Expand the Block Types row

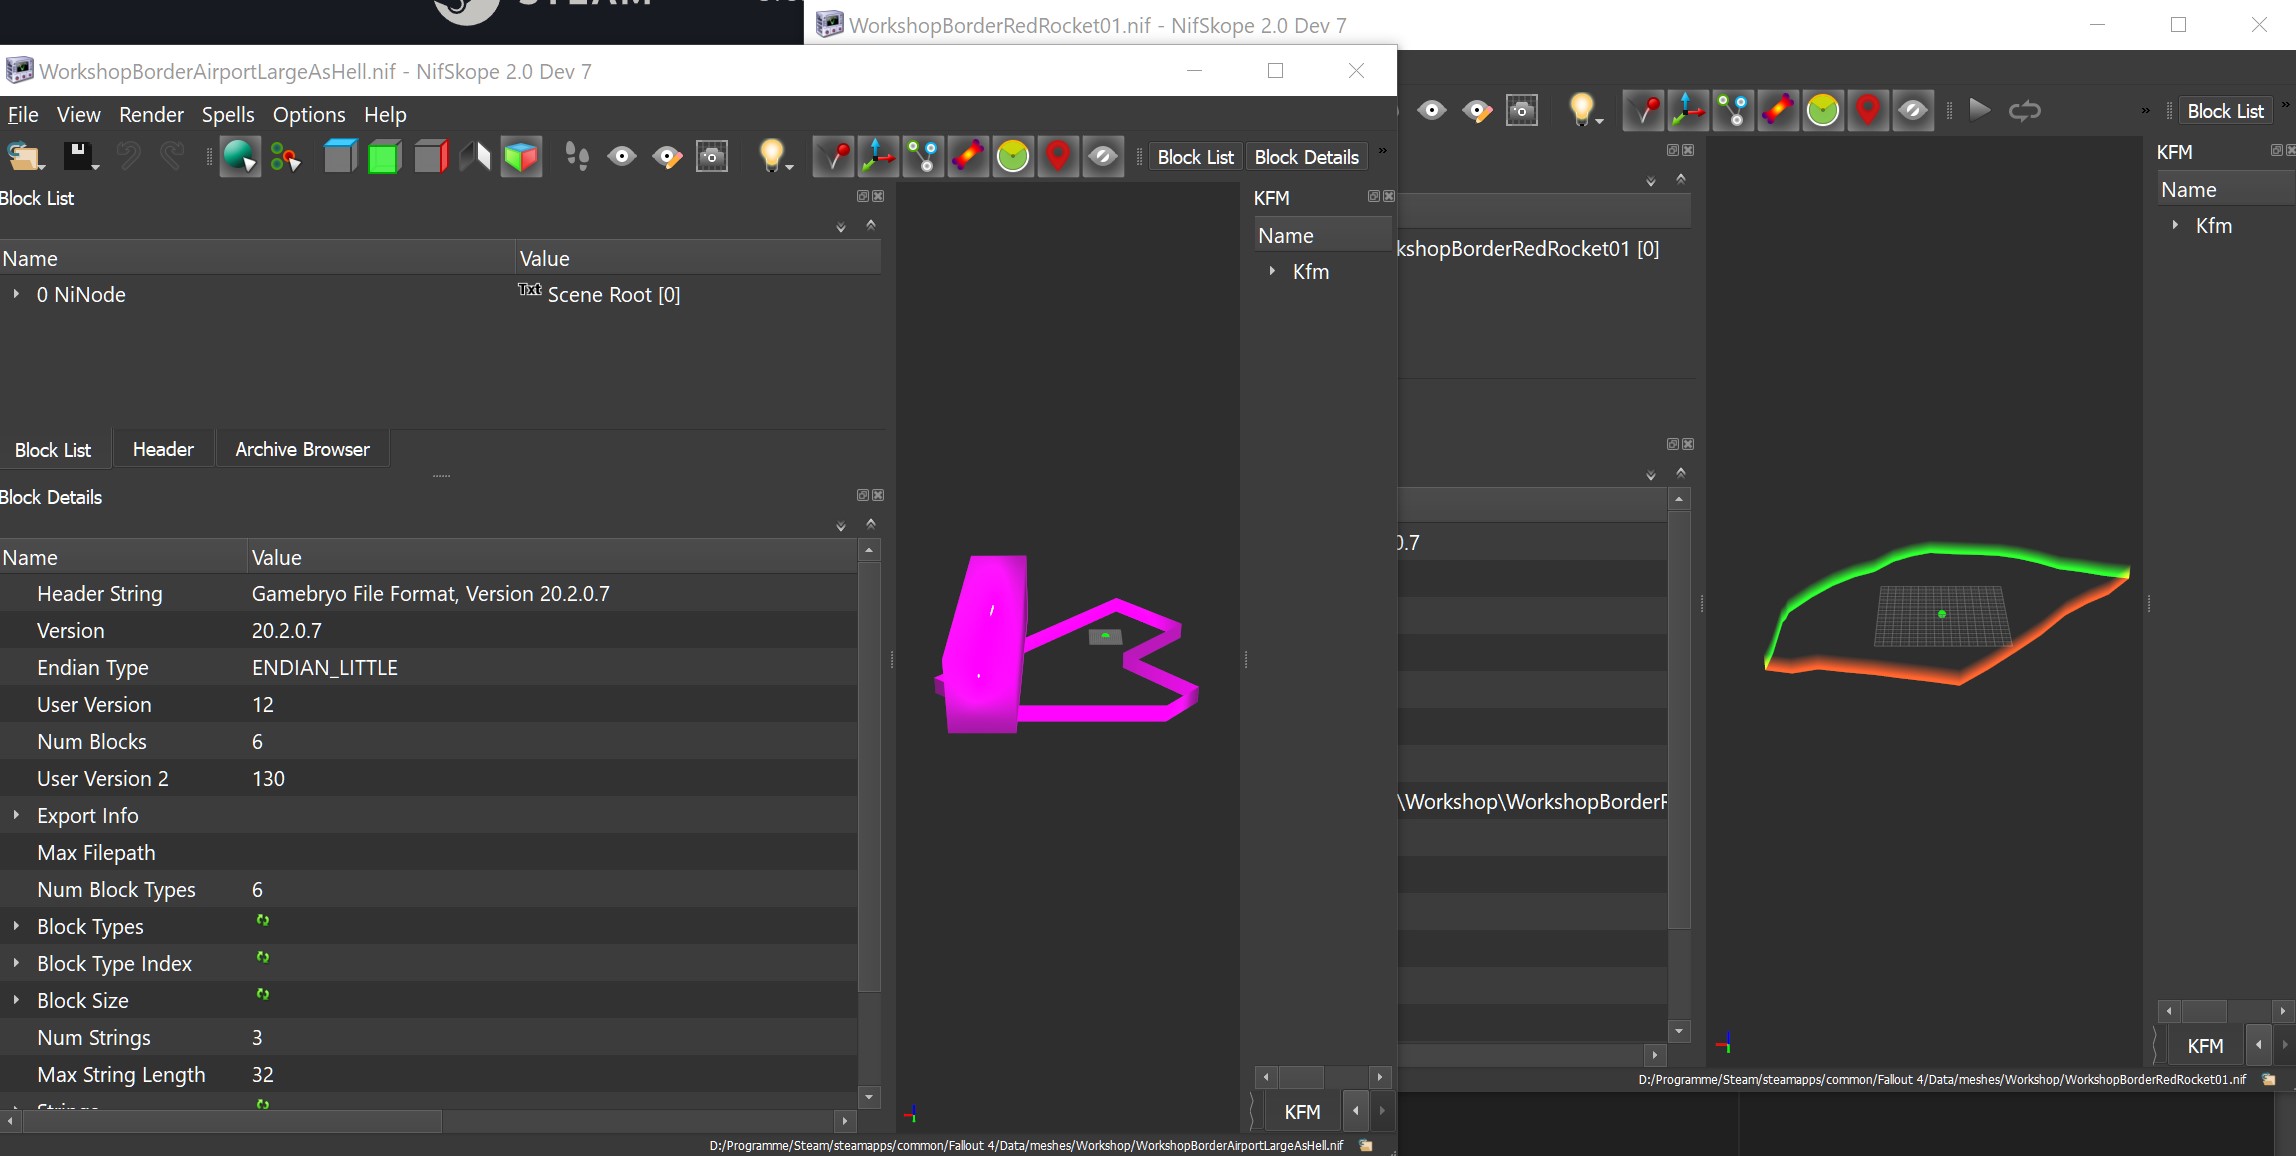coord(16,926)
